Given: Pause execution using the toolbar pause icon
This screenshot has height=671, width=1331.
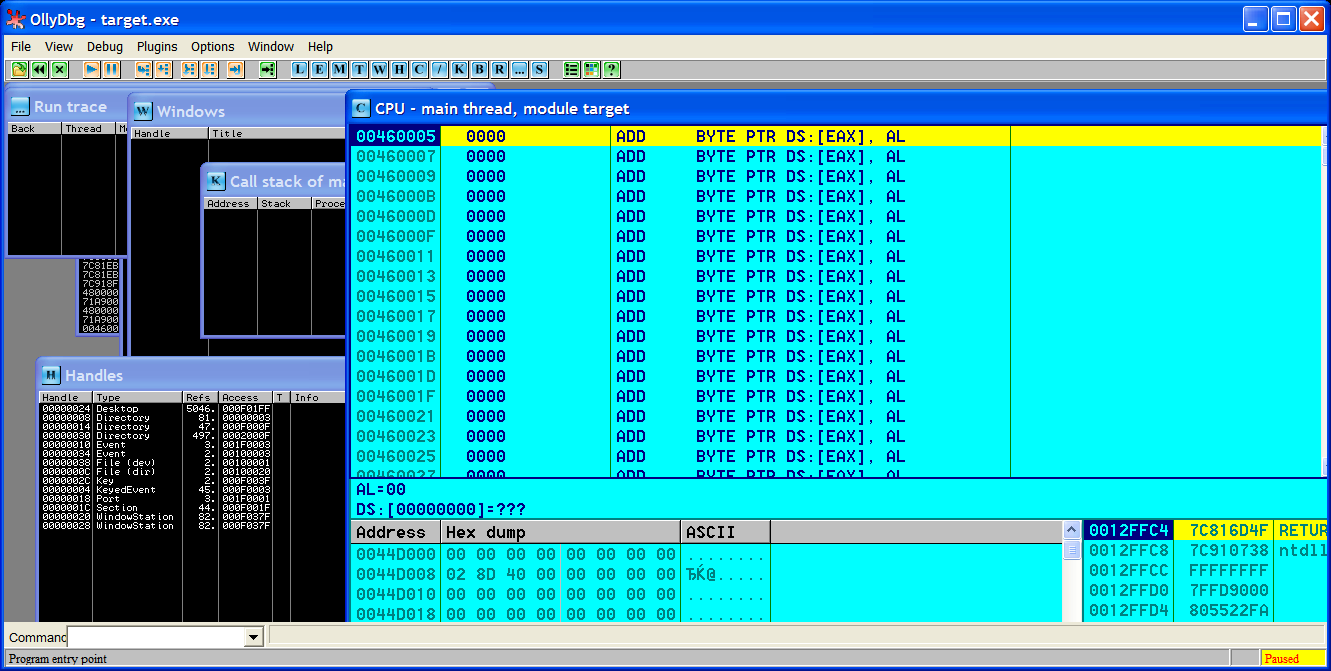Looking at the screenshot, I should click(111, 69).
